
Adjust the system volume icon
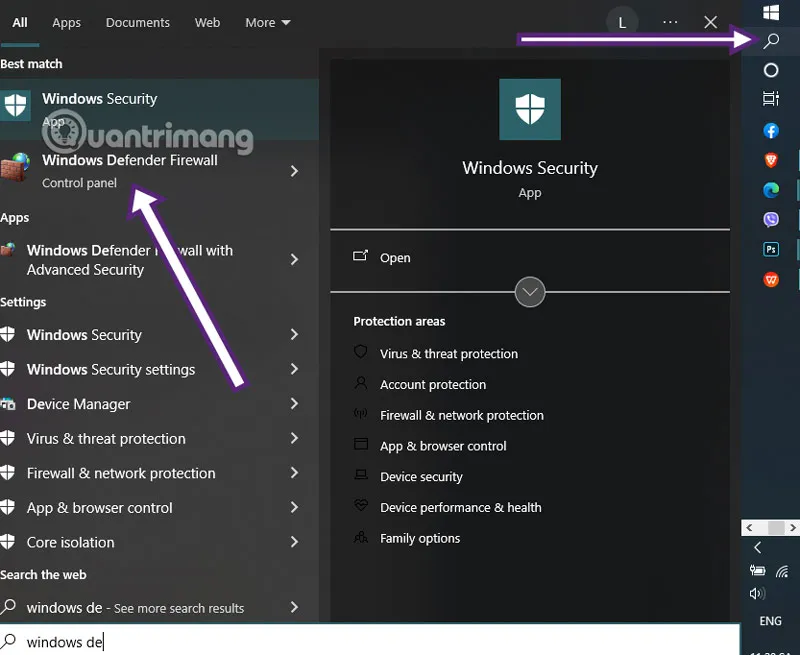pos(757,593)
